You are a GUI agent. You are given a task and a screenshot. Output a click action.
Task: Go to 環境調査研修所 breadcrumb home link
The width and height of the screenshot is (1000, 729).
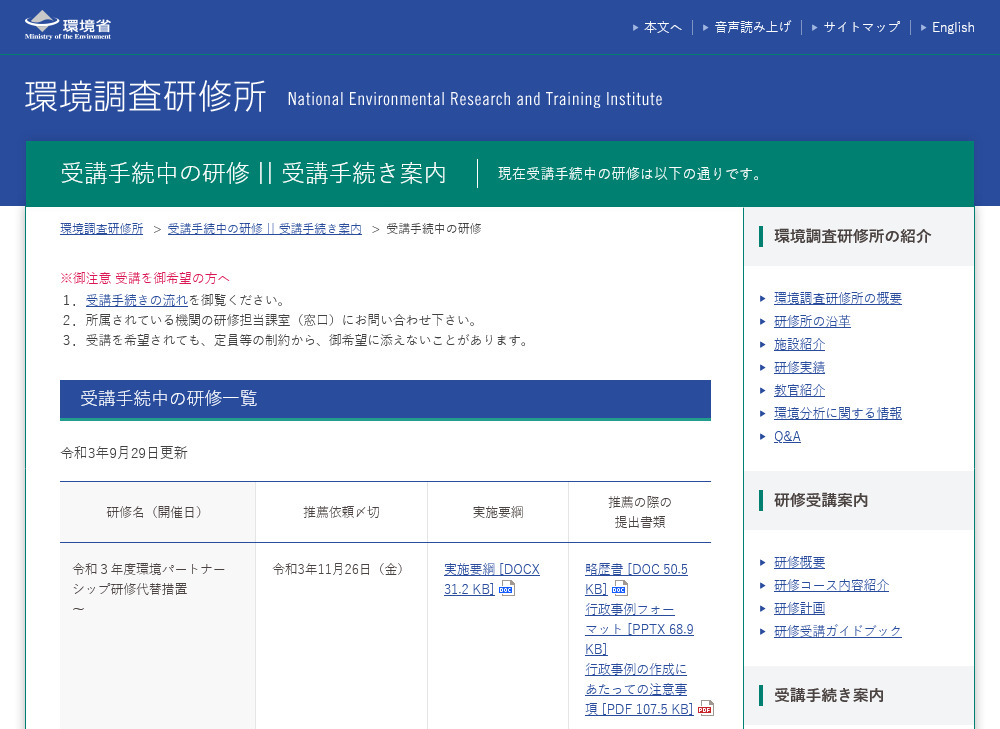pyautogui.click(x=102, y=229)
